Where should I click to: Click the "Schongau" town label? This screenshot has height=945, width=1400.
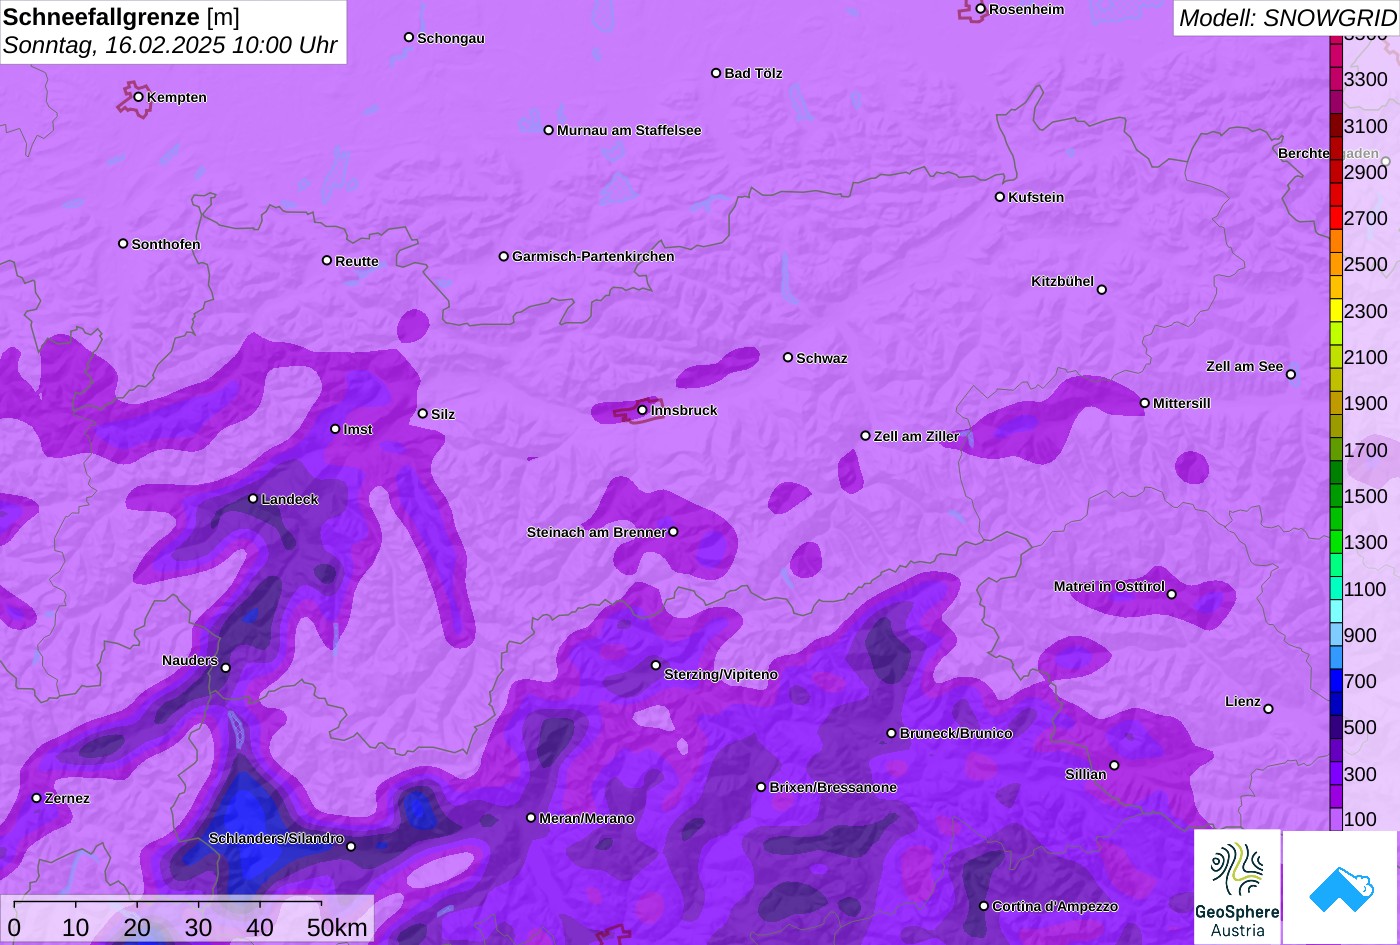(x=451, y=38)
